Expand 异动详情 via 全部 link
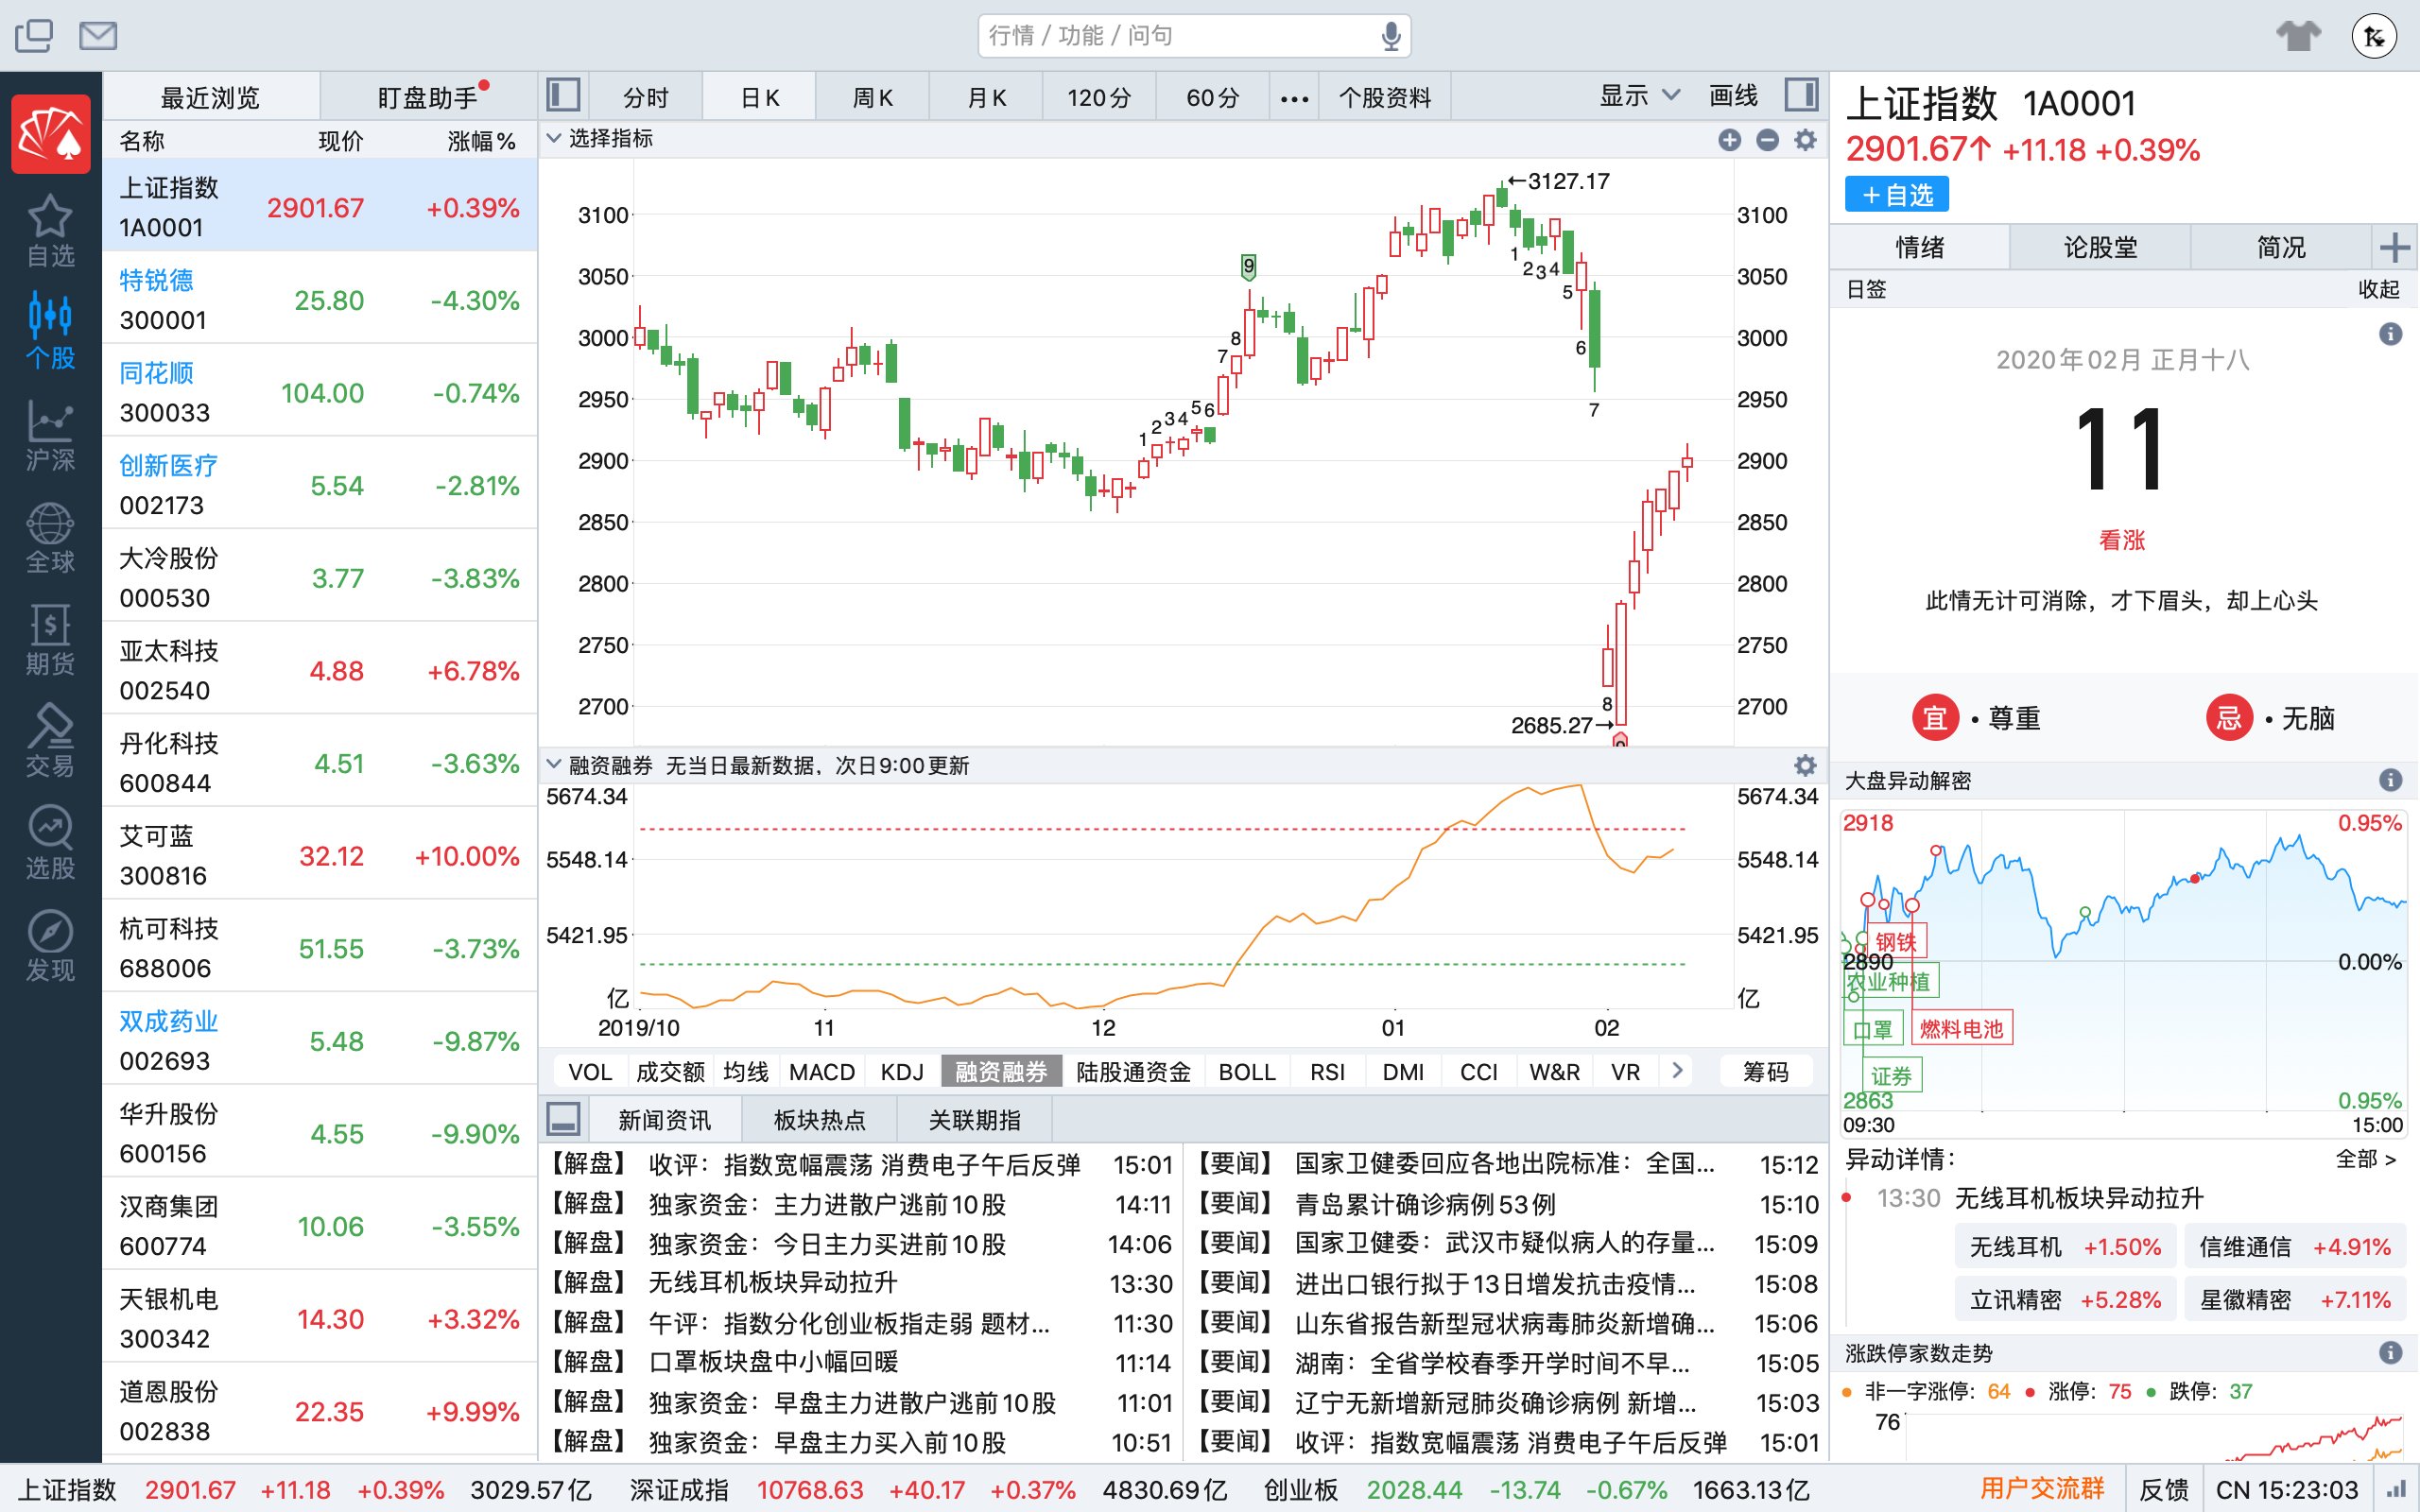Viewport: 2420px width, 1512px height. click(2366, 1159)
